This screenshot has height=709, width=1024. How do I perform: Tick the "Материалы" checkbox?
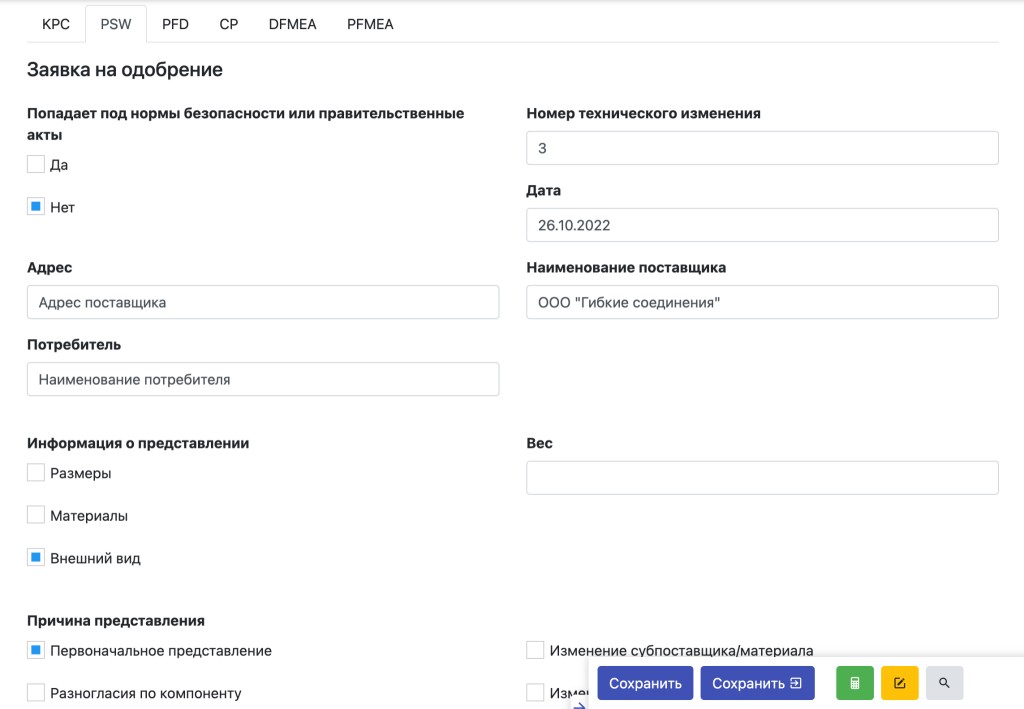(36, 514)
